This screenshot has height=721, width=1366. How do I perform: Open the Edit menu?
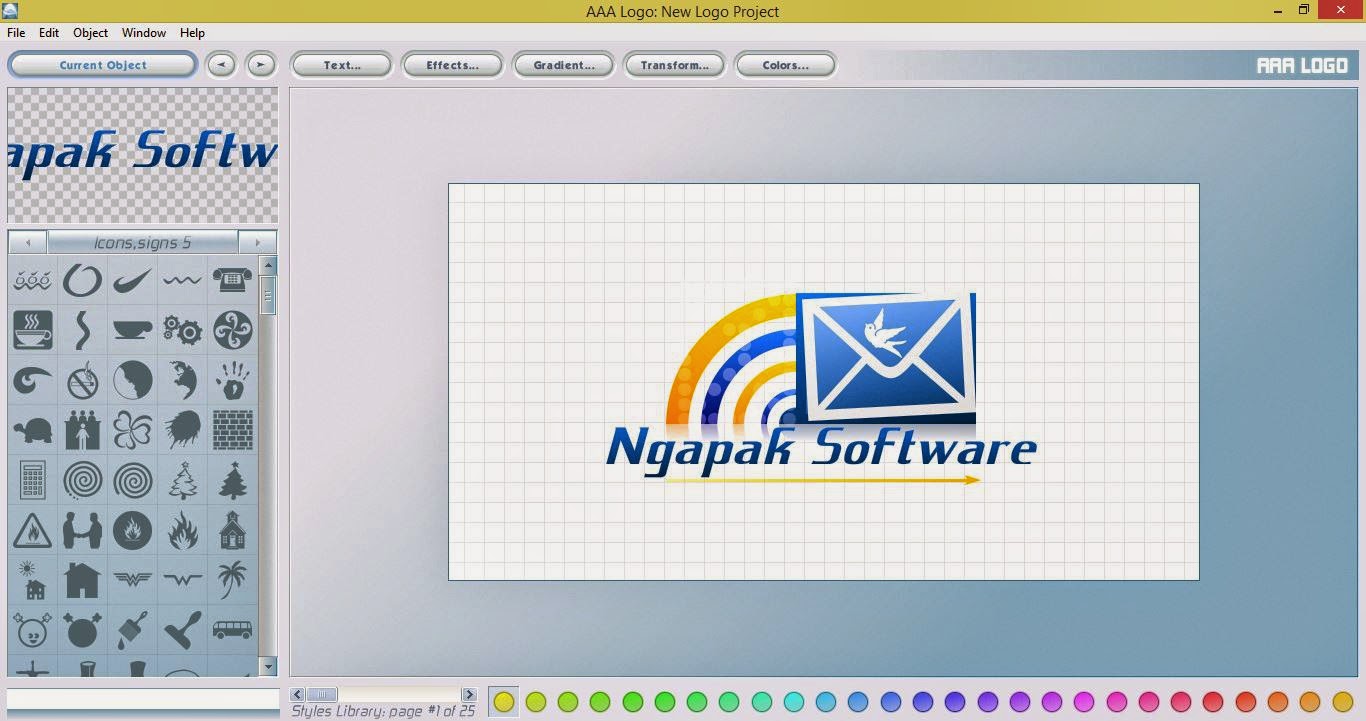click(x=49, y=33)
